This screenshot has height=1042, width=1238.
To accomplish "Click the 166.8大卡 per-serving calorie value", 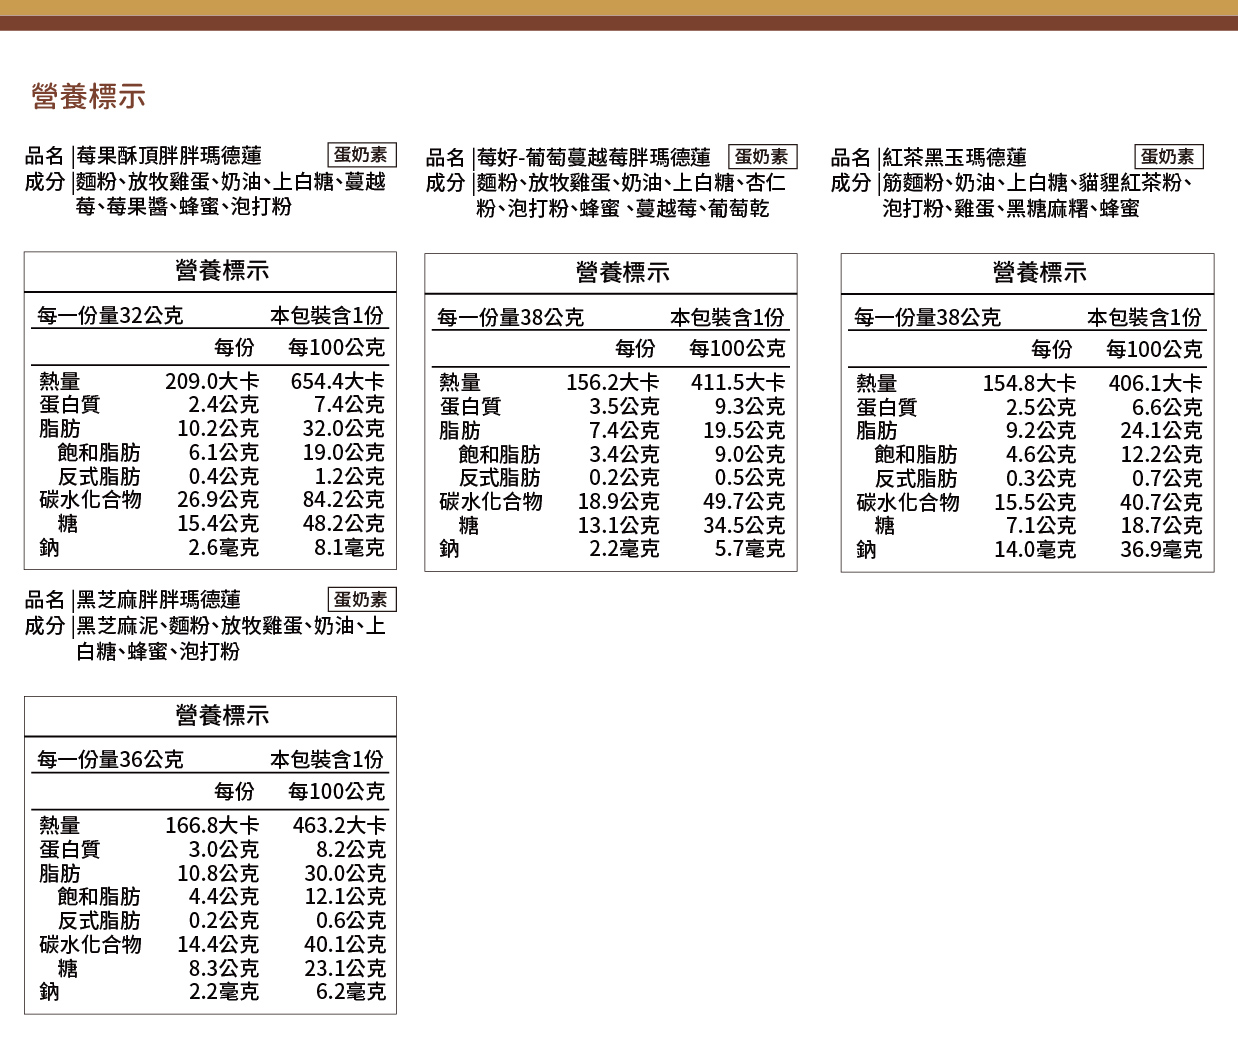I will pos(212,825).
